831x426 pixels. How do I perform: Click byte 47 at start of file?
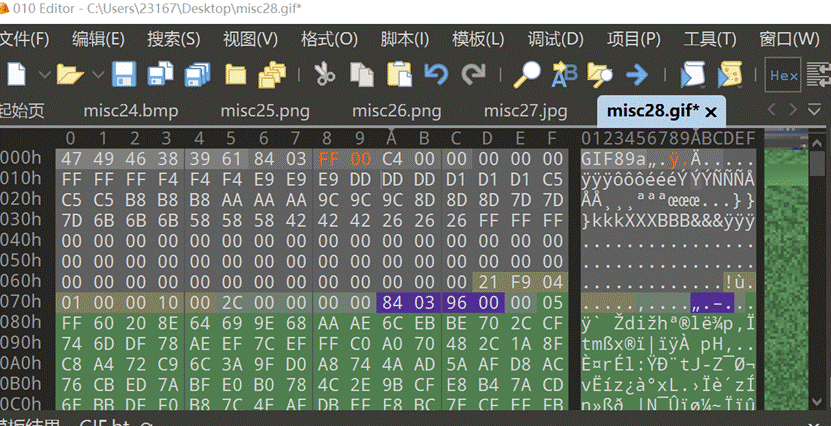[72, 158]
